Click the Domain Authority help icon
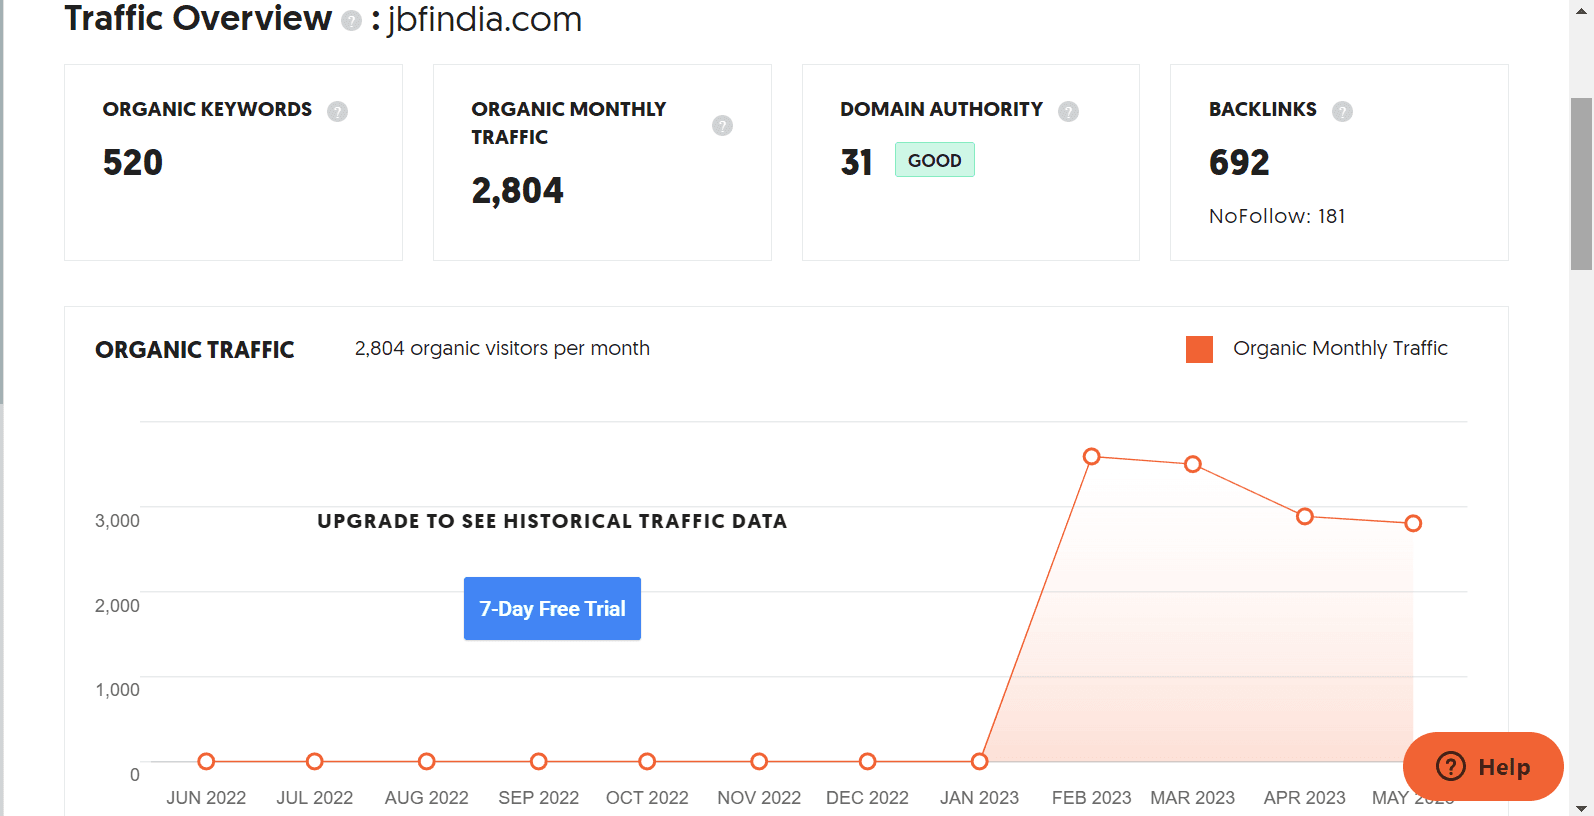 tap(1068, 111)
